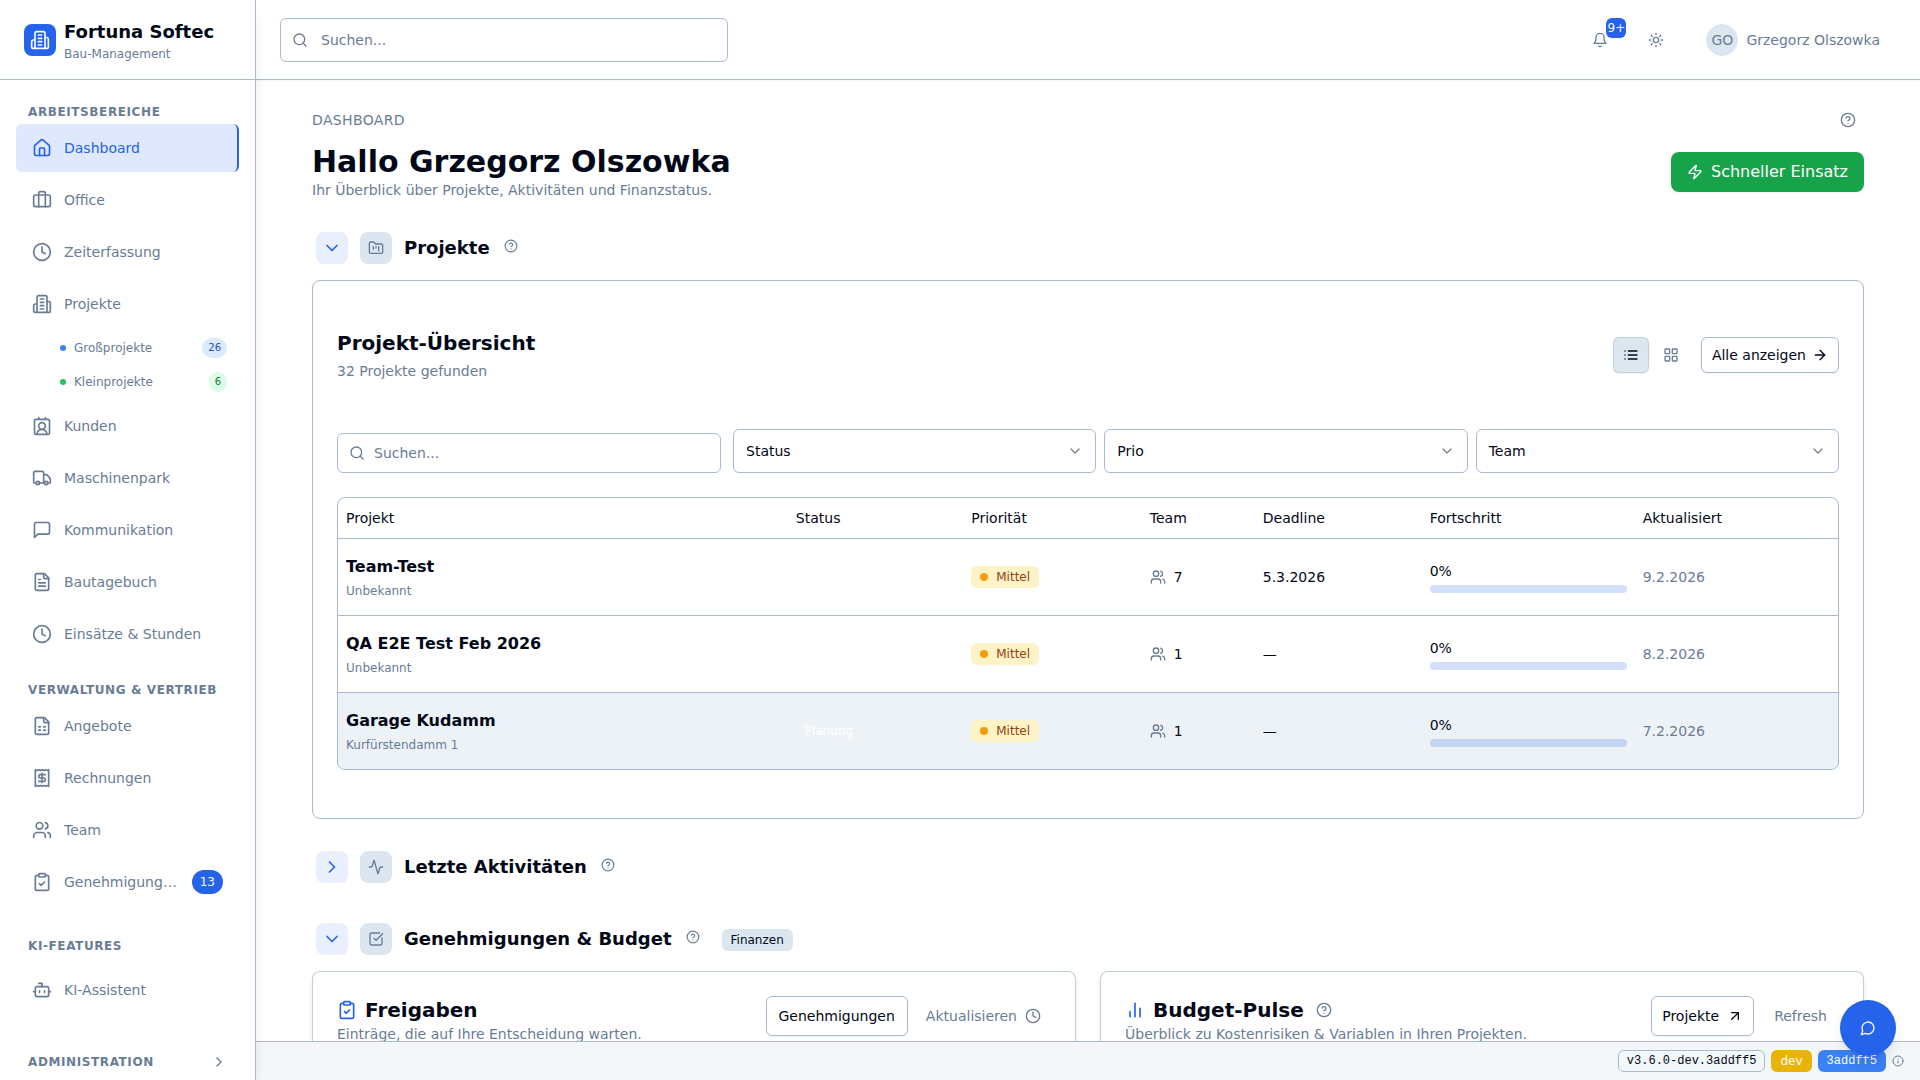Click the info icon next to Budget-Pulse
The width and height of the screenshot is (1920, 1080).
1324,1010
